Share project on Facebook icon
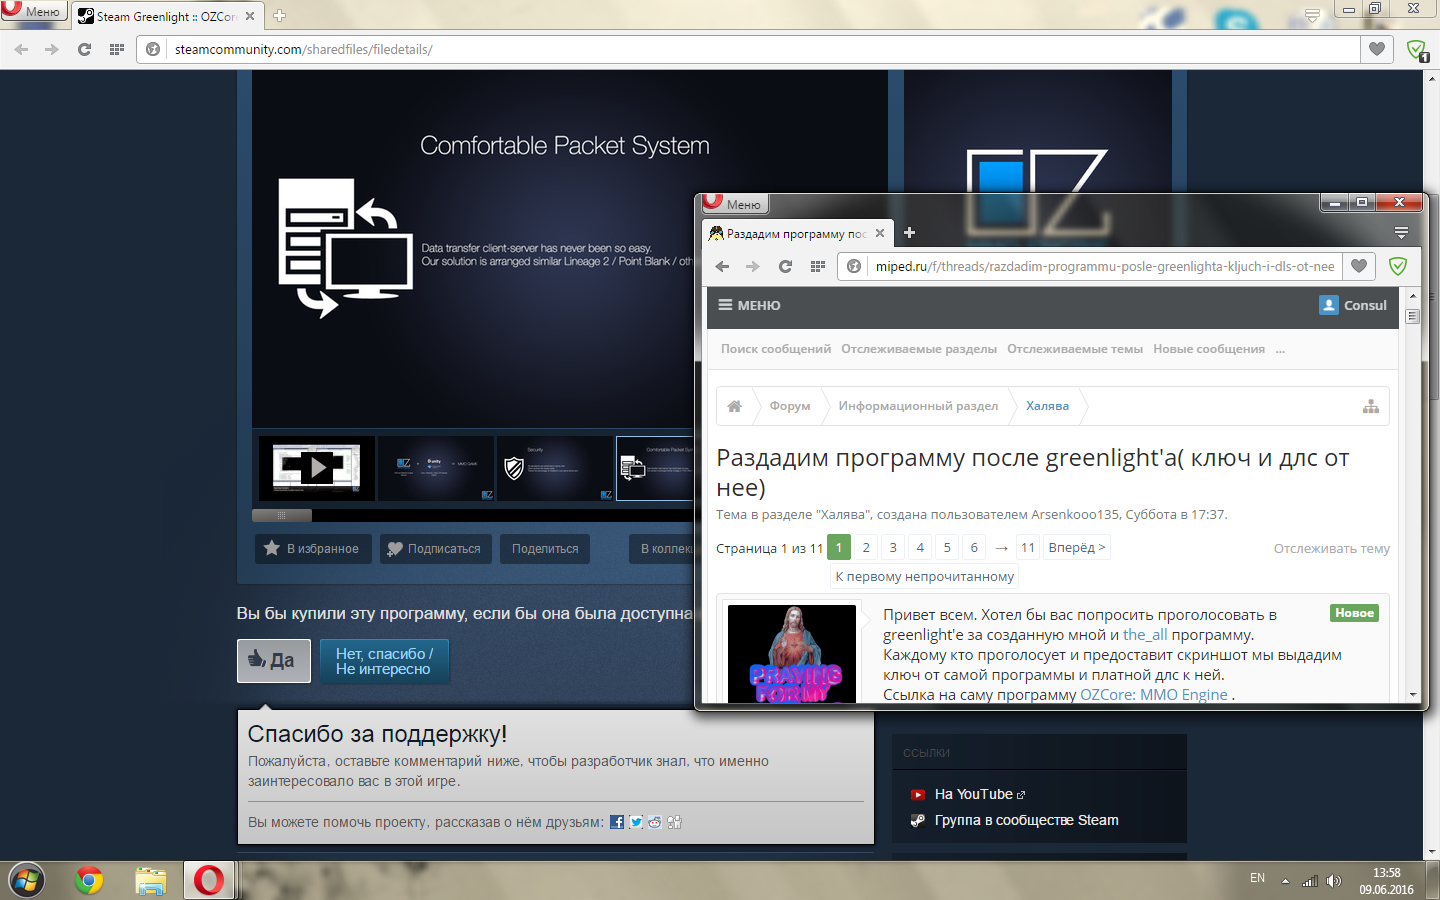The width and height of the screenshot is (1440, 900). [617, 822]
